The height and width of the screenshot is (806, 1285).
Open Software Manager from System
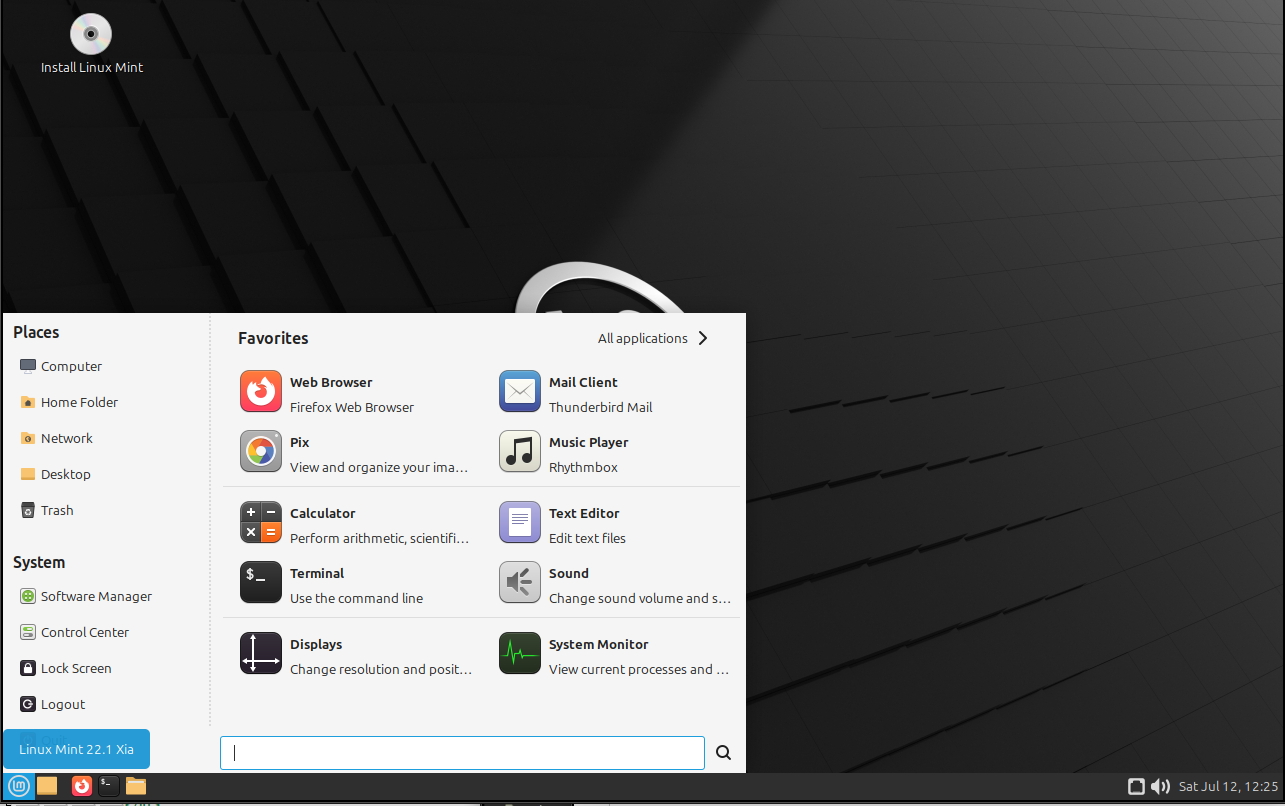[x=96, y=596]
